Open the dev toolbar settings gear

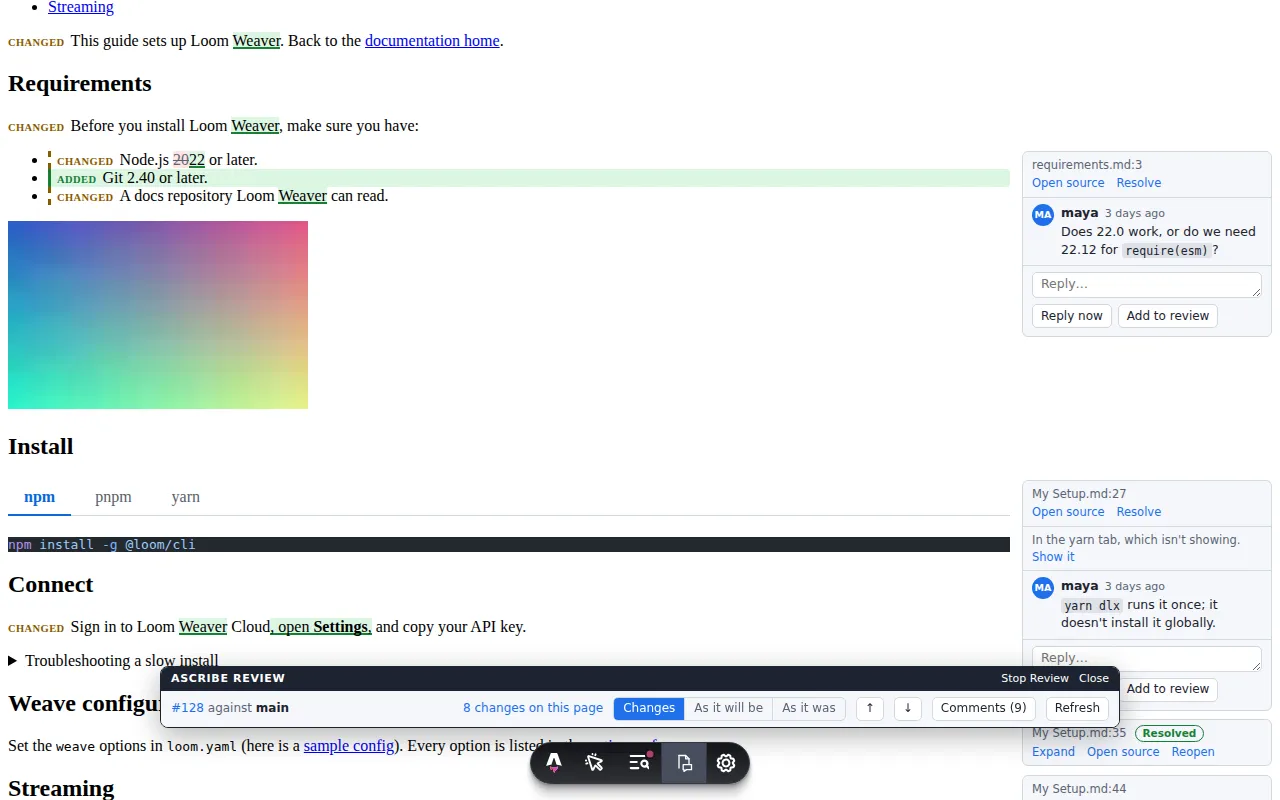726,763
